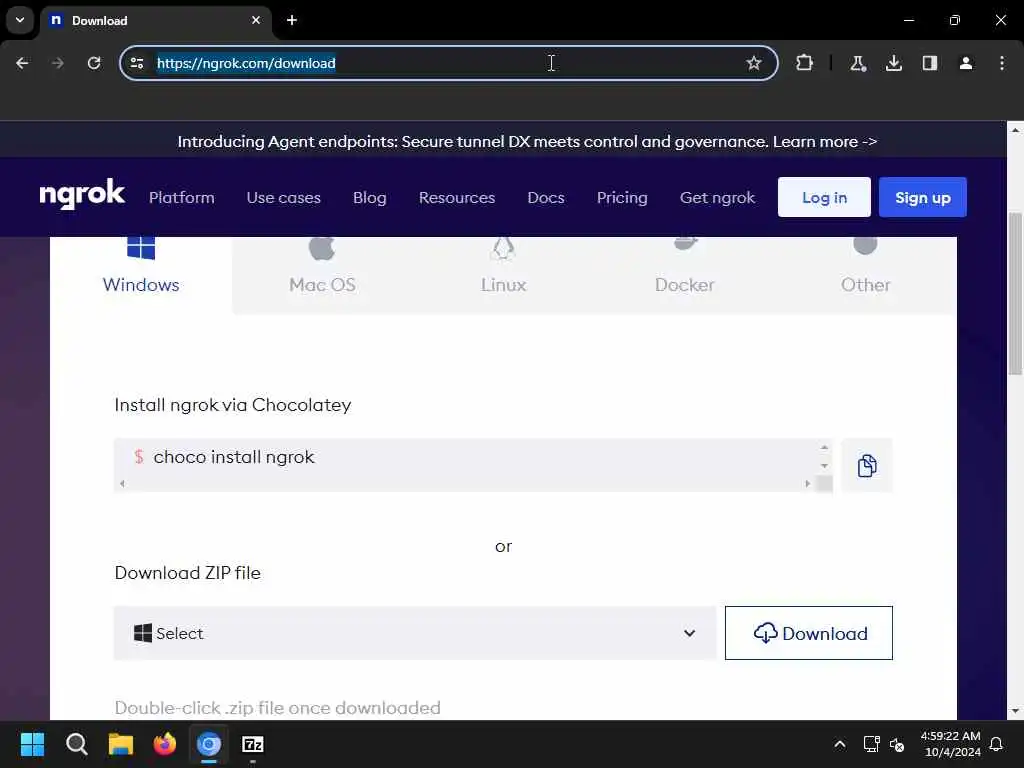
Task: Launch Firefox from the taskbar
Action: point(165,744)
